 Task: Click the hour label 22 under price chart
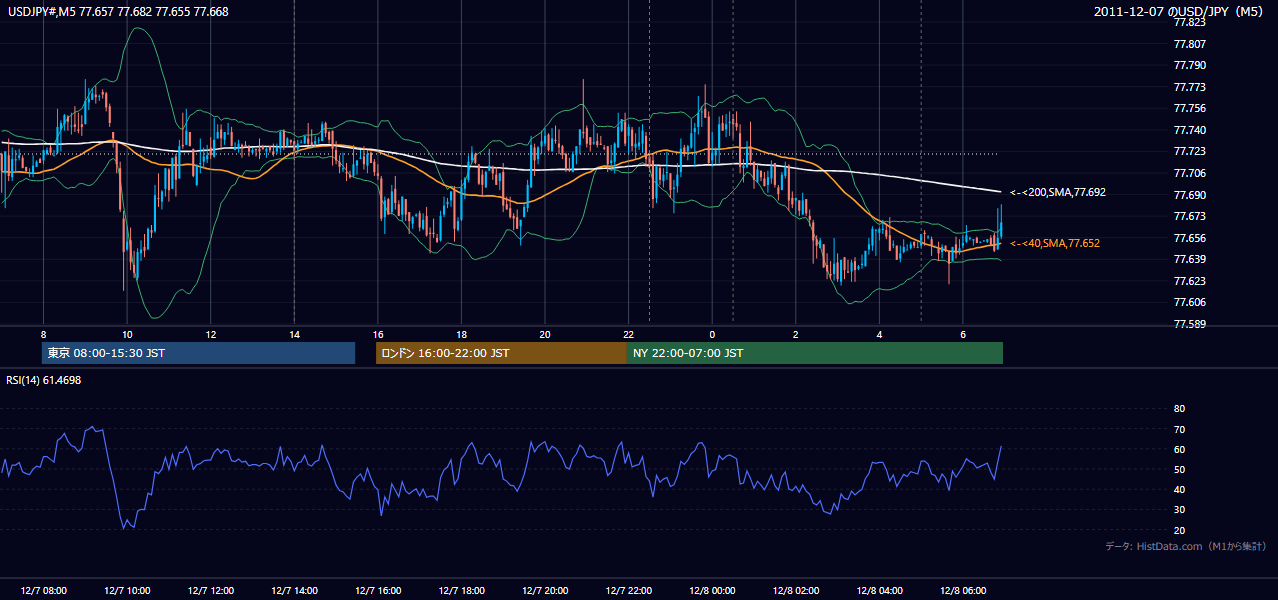628,334
